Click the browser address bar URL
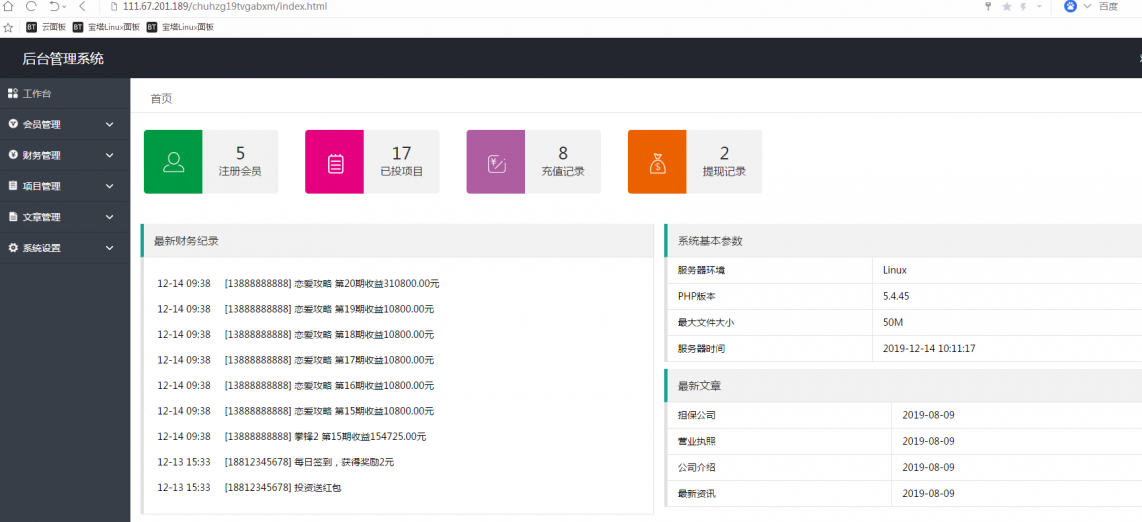The image size is (1142, 522). (x=225, y=7)
